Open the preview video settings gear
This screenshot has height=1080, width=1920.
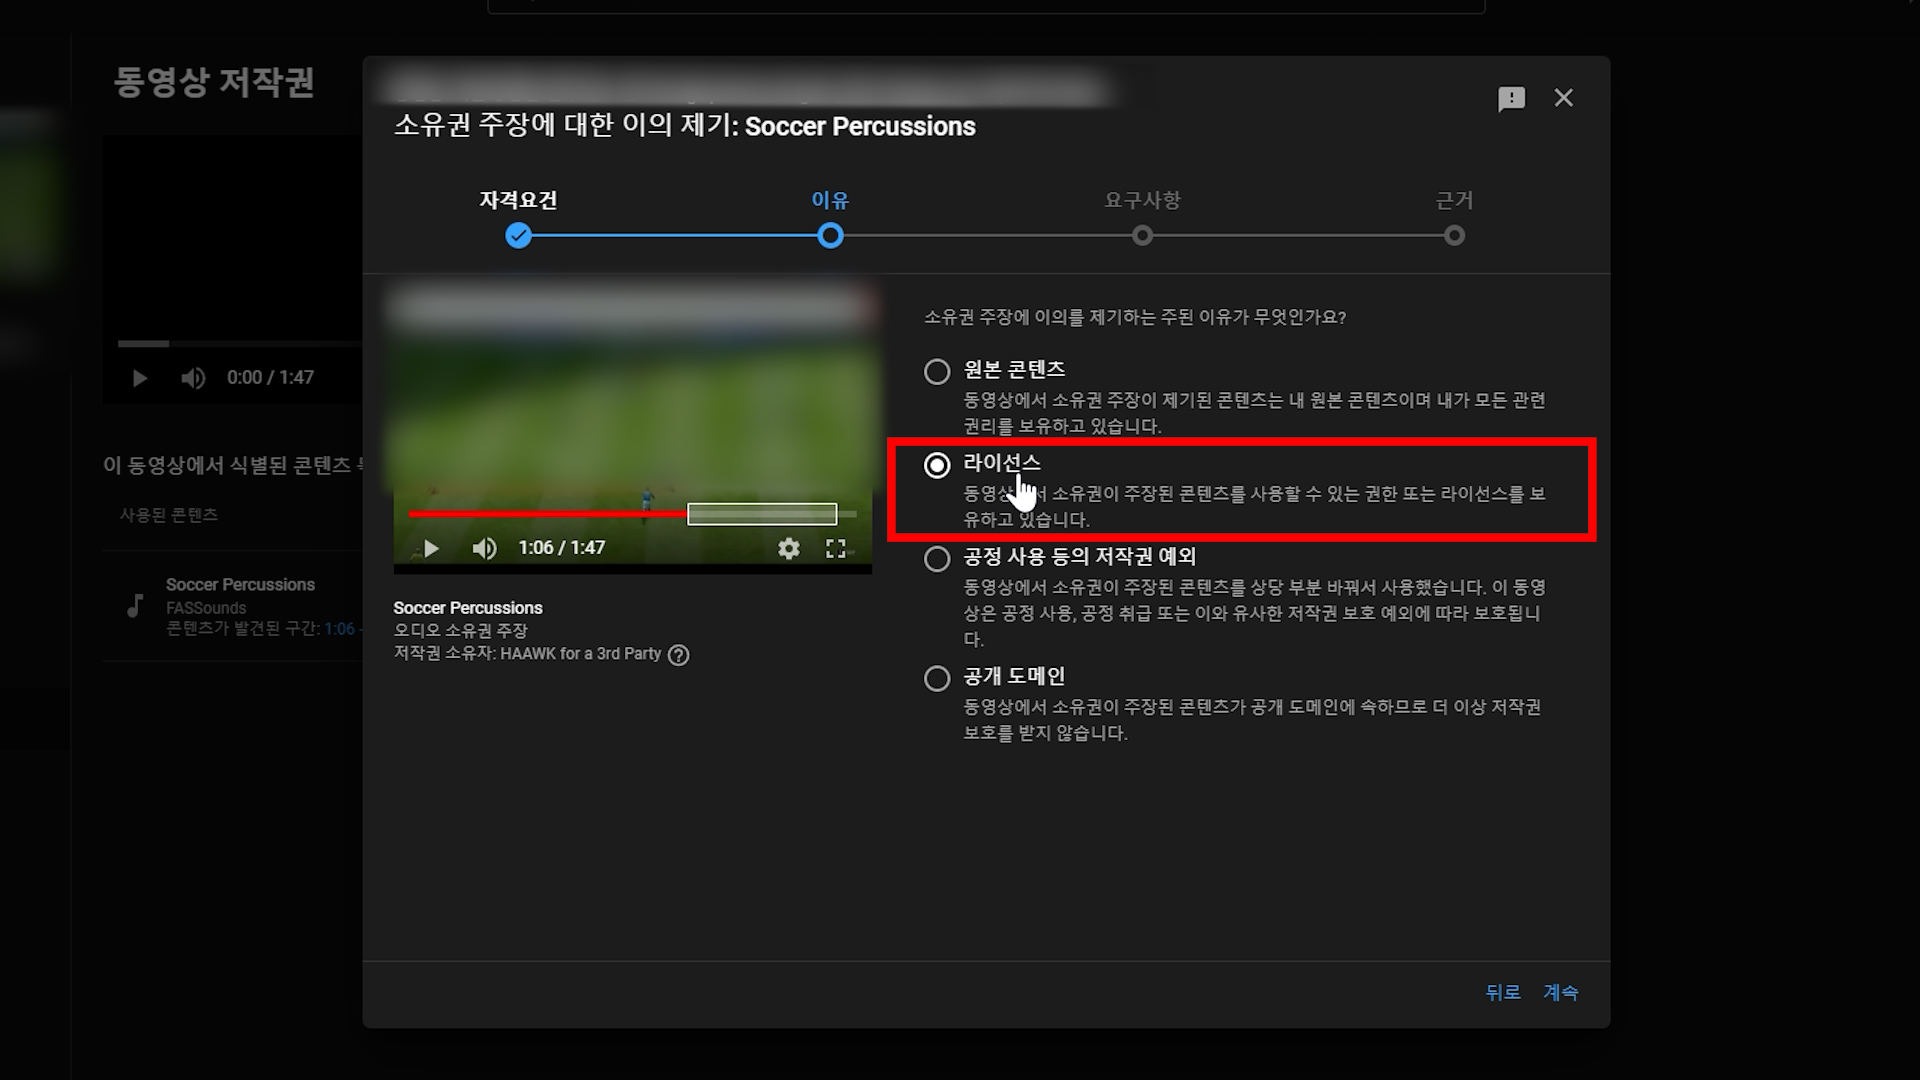point(789,548)
